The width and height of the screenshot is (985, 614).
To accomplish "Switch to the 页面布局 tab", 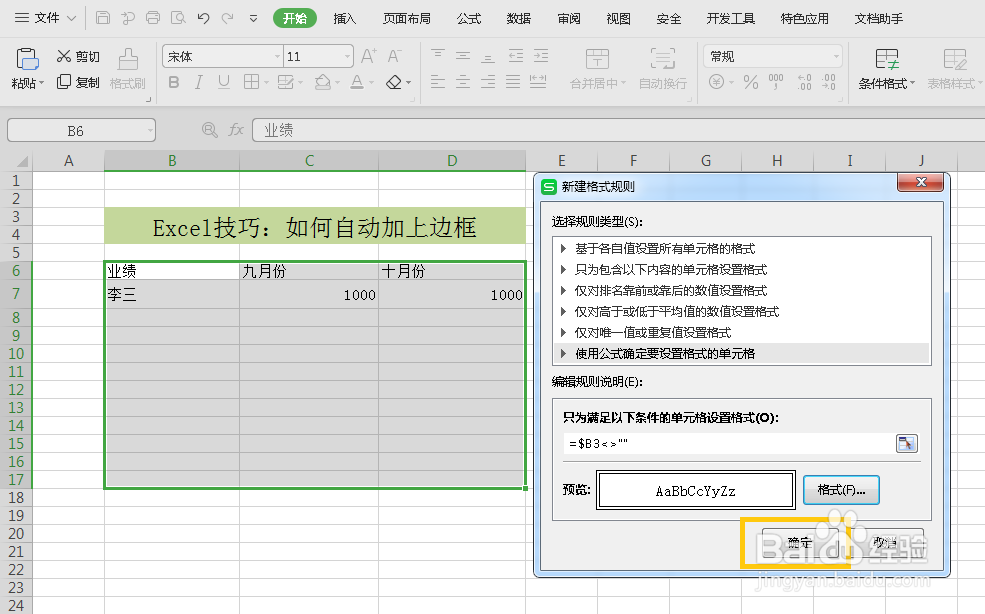I will [x=406, y=18].
